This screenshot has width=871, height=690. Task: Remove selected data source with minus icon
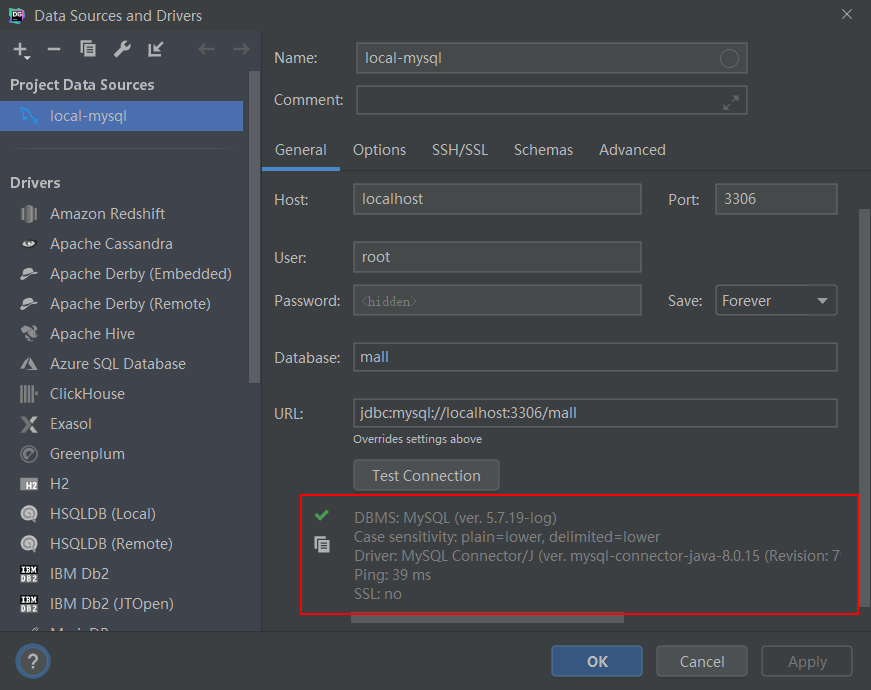(x=54, y=49)
